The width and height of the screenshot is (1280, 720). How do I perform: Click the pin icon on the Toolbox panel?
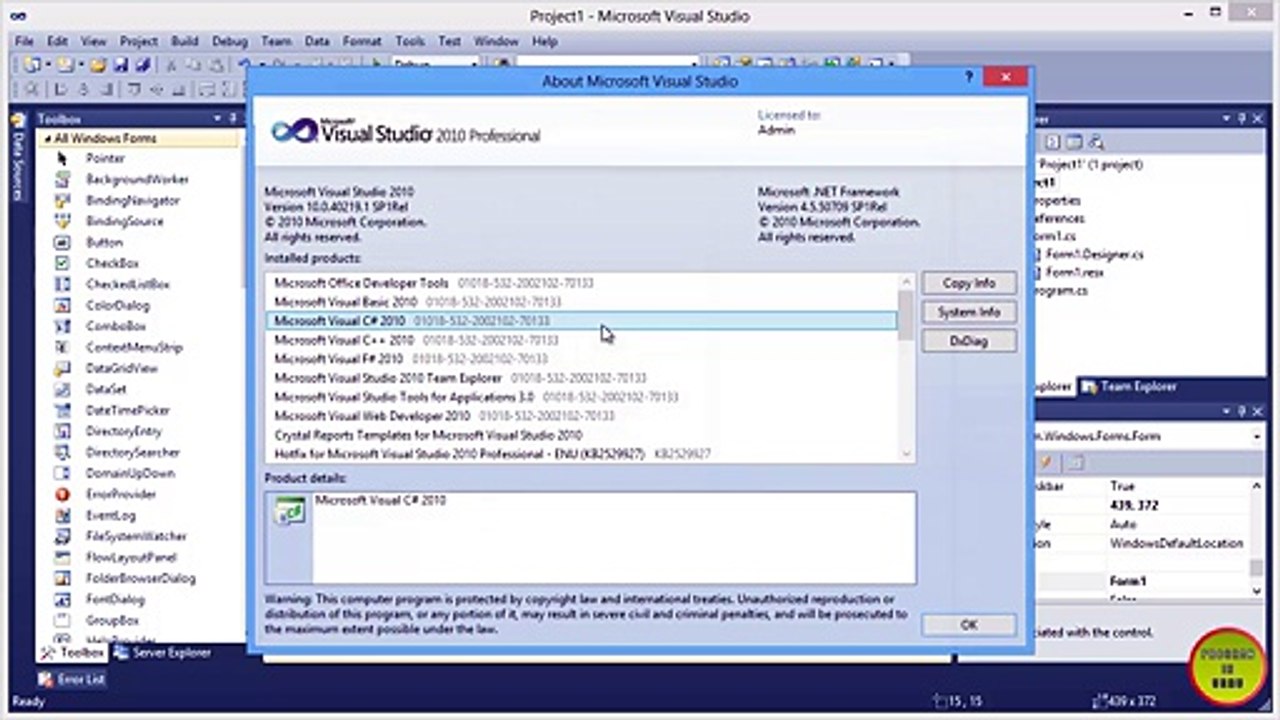[232, 118]
